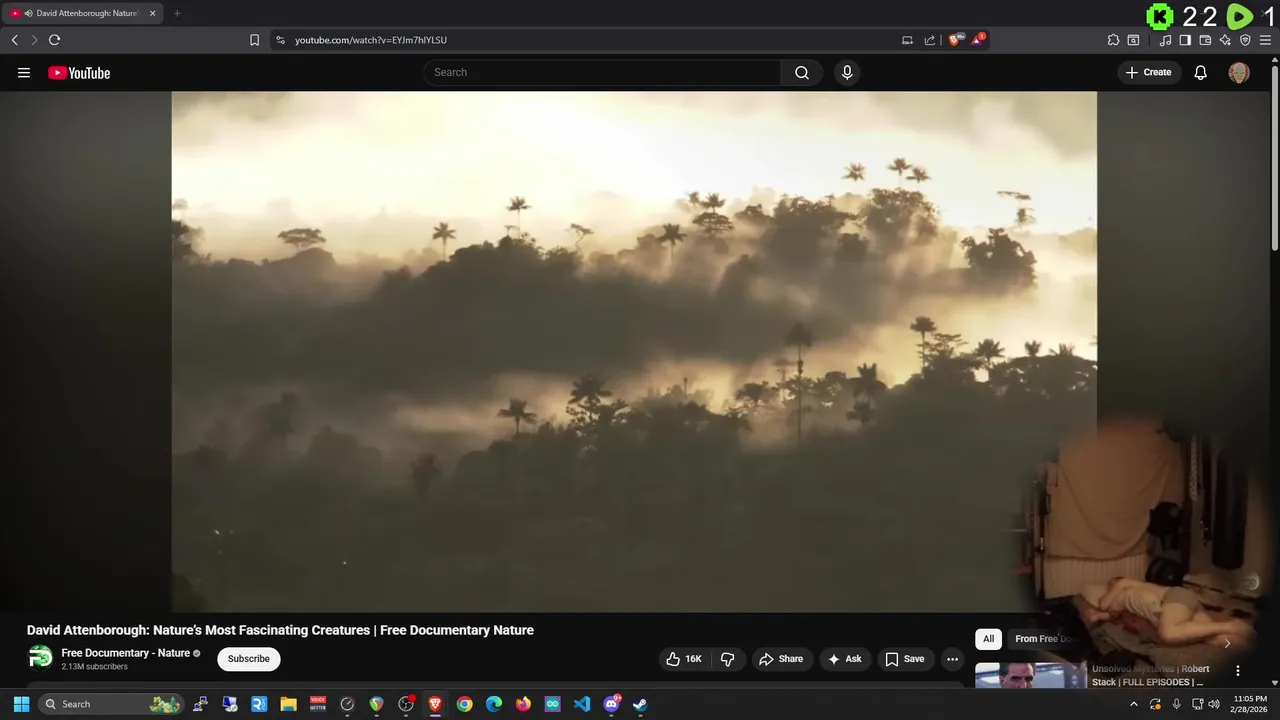Viewport: 1280px width, 720px height.
Task: Dislike the video with thumbs down
Action: click(x=727, y=659)
